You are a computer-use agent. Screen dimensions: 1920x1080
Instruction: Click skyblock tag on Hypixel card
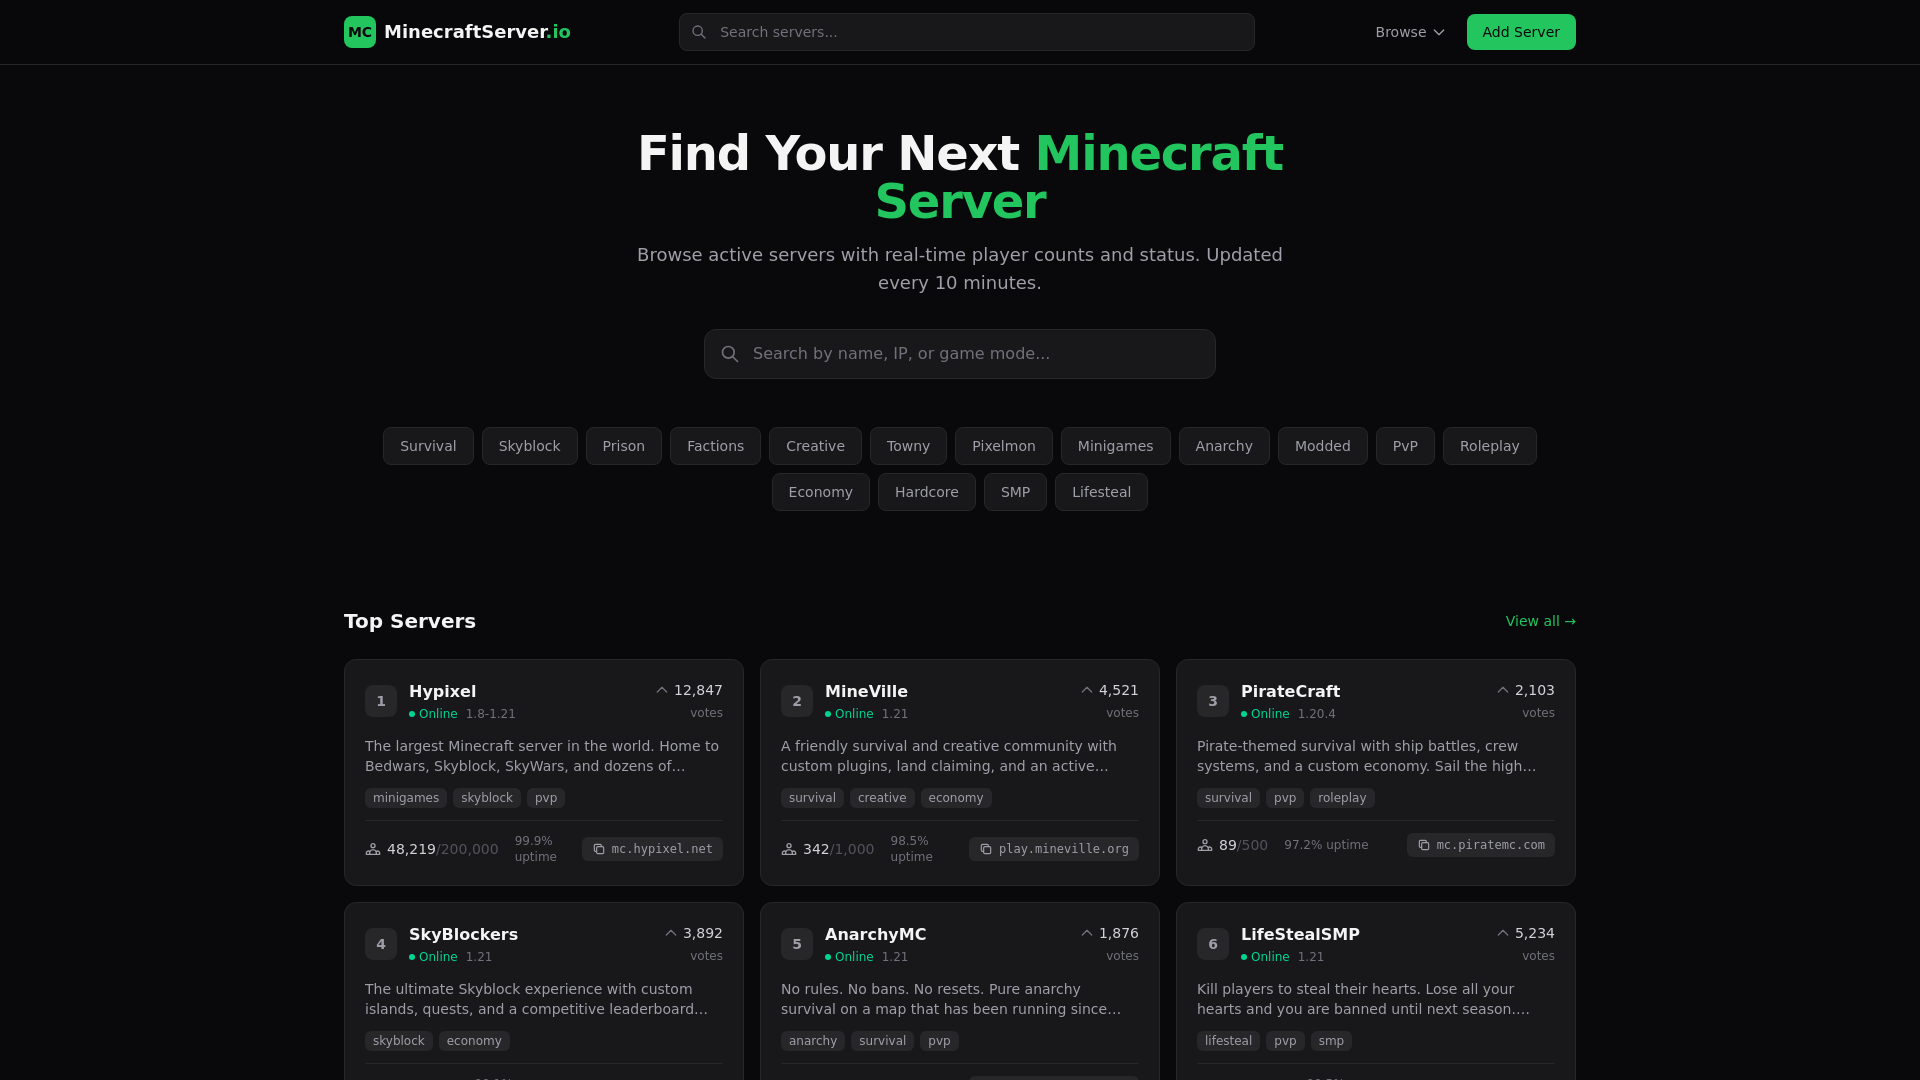(x=487, y=798)
